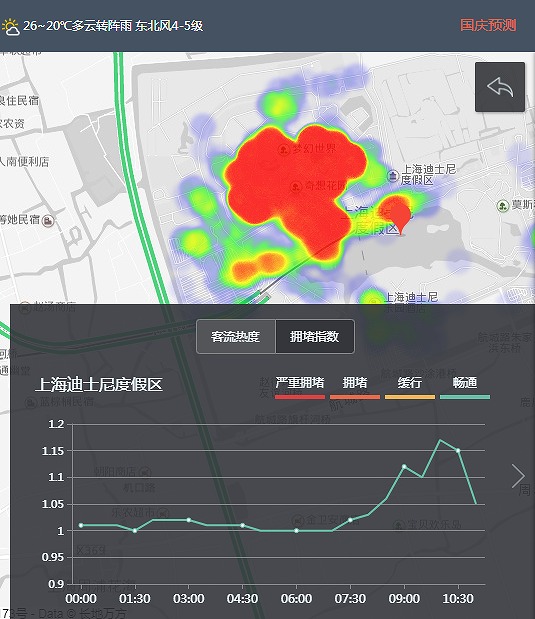Image resolution: width=535 pixels, height=619 pixels.
Task: Click the 上海迪士尼度假区 chart title
Action: (99, 384)
